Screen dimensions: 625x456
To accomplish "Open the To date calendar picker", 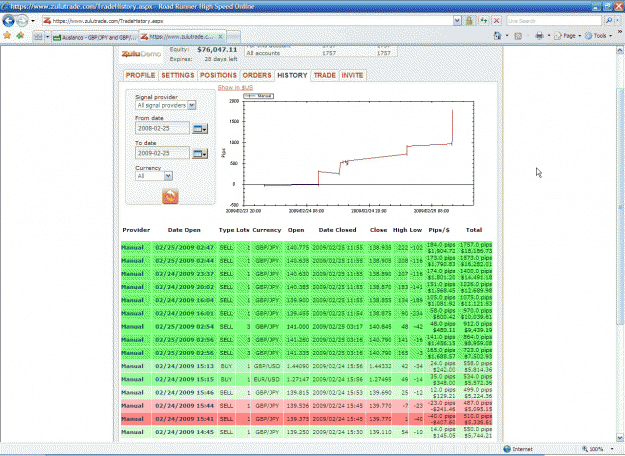I will pyautogui.click(x=200, y=153).
